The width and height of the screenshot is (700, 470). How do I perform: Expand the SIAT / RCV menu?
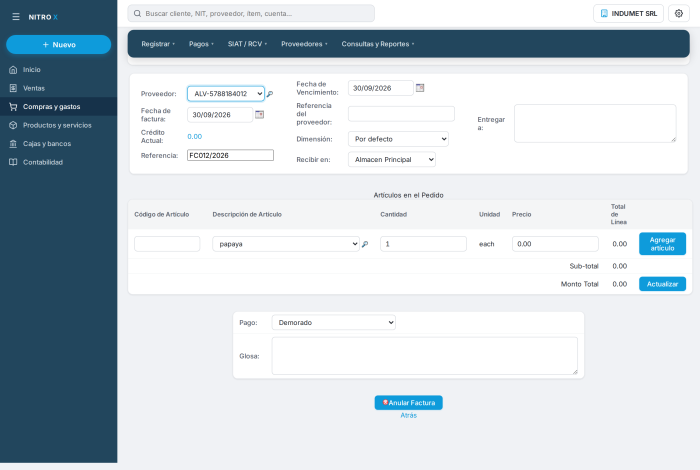click(x=247, y=44)
